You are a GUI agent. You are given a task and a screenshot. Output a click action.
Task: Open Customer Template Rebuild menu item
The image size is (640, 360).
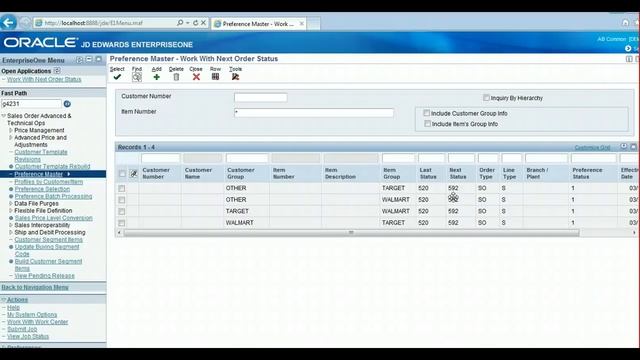click(x=52, y=167)
